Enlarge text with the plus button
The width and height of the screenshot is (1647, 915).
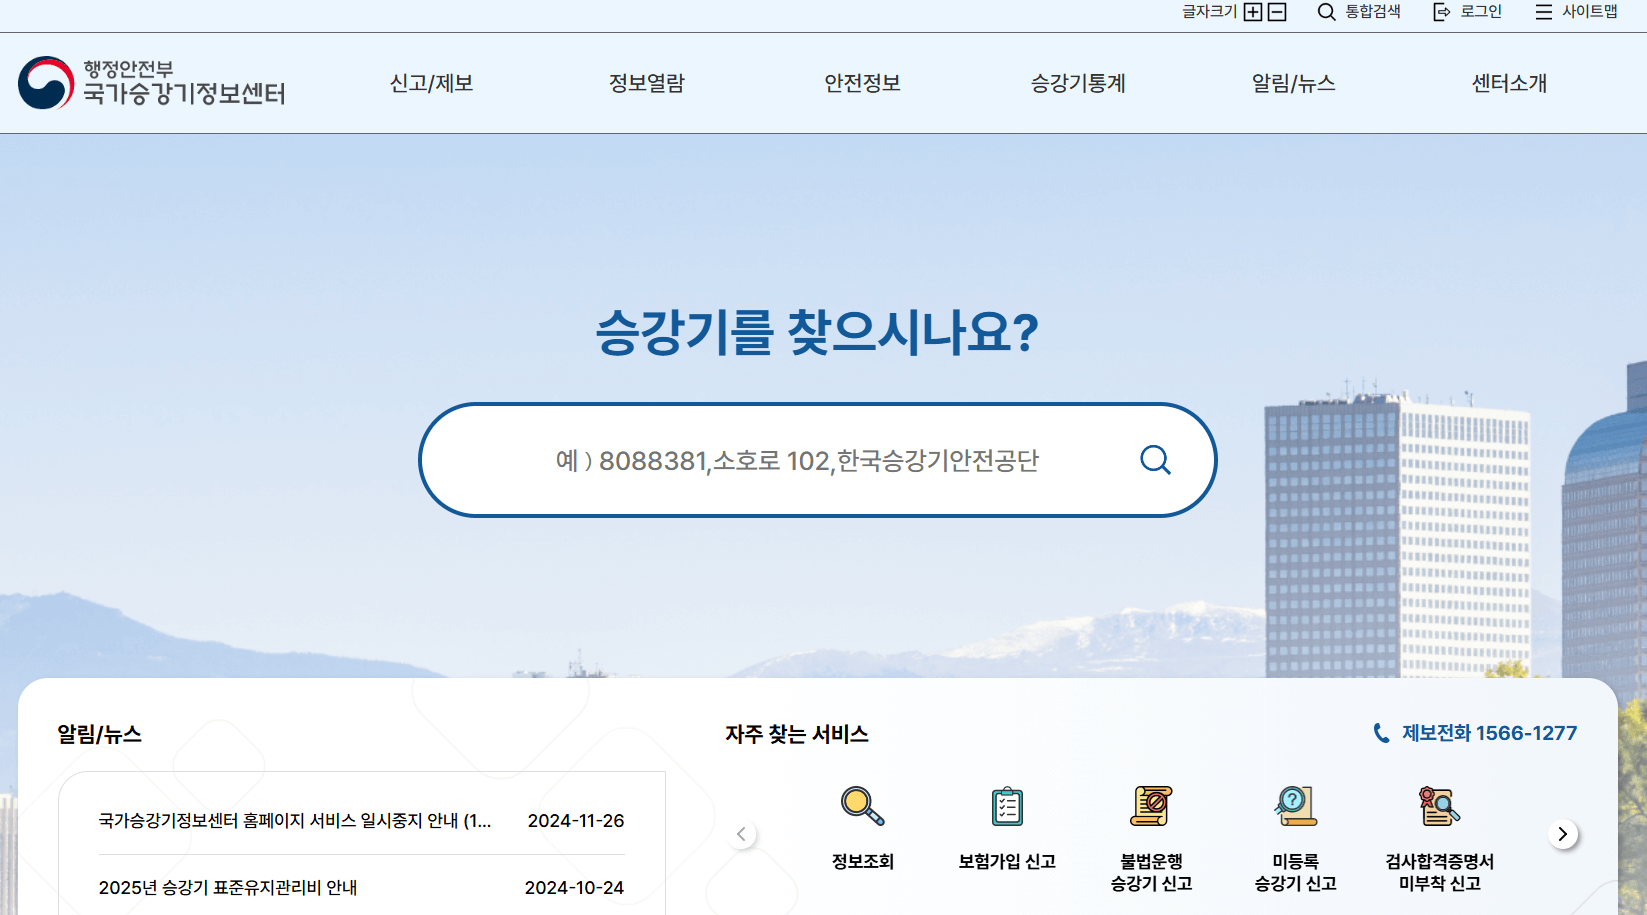(x=1253, y=12)
